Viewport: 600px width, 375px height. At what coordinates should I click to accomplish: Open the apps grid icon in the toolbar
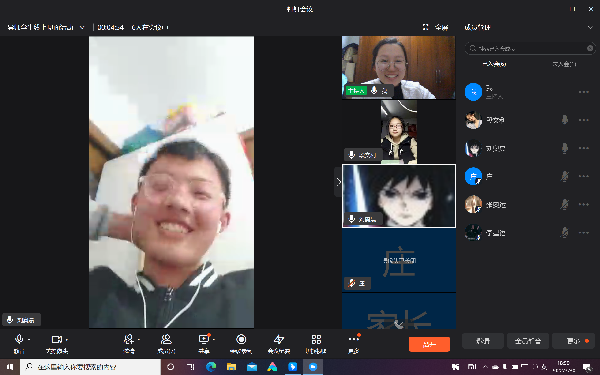tap(316, 339)
